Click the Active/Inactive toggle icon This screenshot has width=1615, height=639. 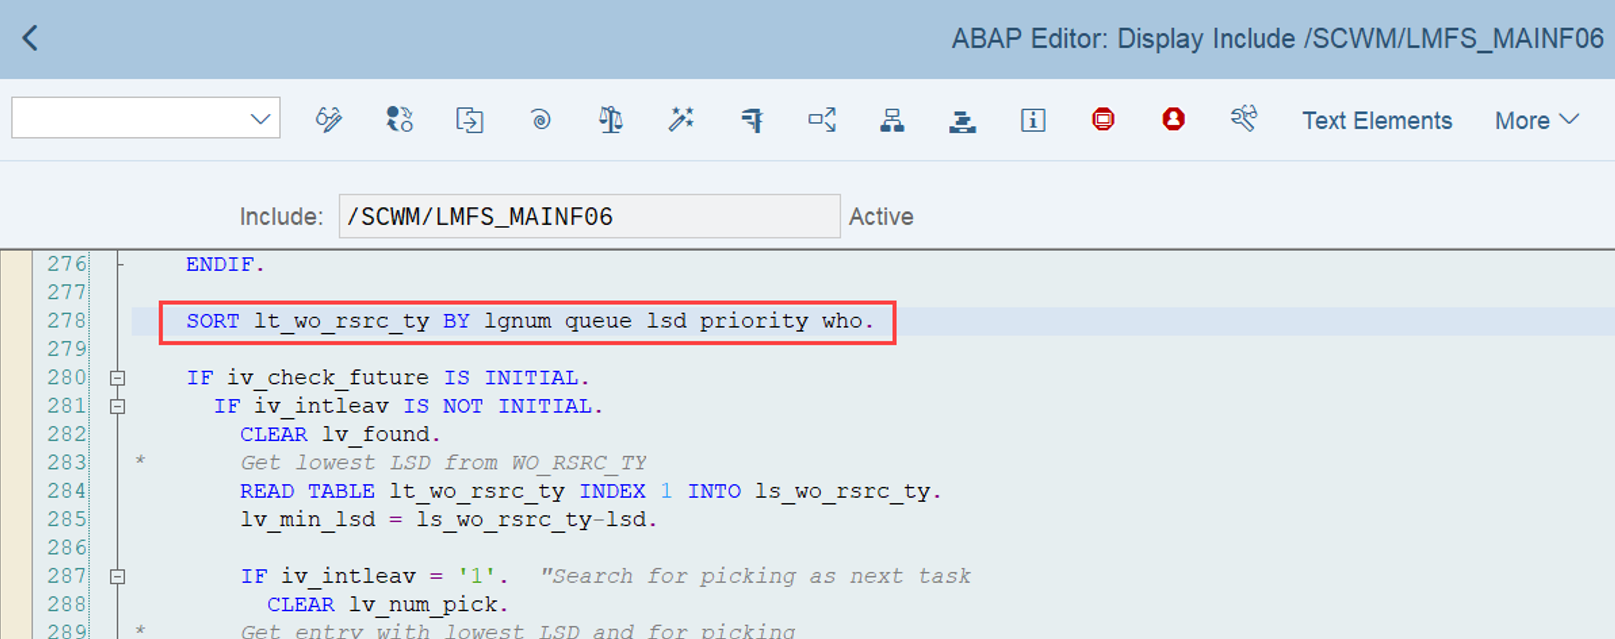tap(399, 120)
